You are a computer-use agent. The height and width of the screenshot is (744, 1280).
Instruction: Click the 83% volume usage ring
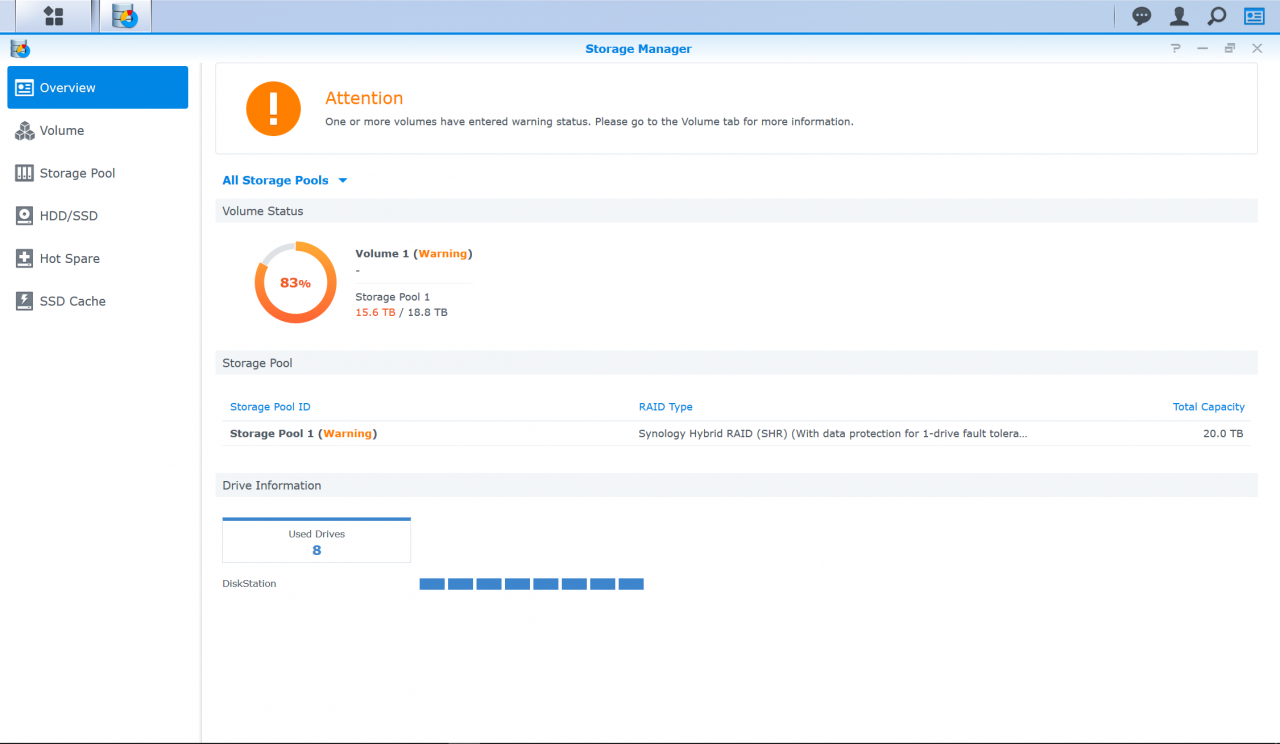pyautogui.click(x=295, y=283)
